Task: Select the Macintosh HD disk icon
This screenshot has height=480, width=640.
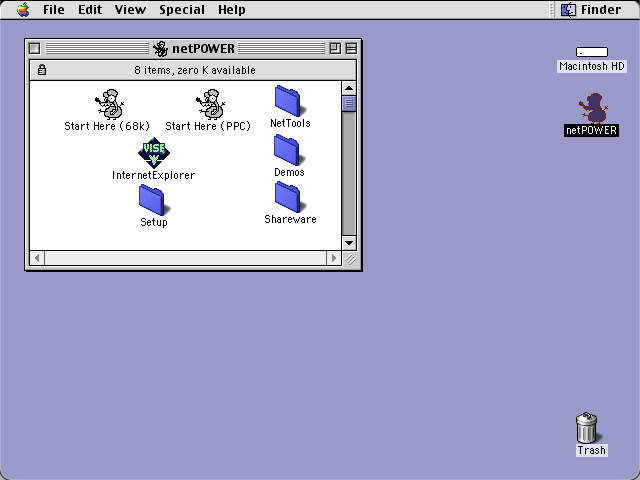Action: click(x=592, y=52)
